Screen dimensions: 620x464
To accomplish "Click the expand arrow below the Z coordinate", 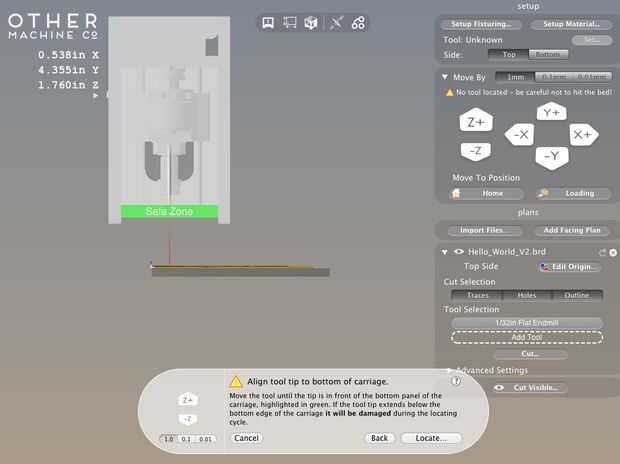I will 95,95.
